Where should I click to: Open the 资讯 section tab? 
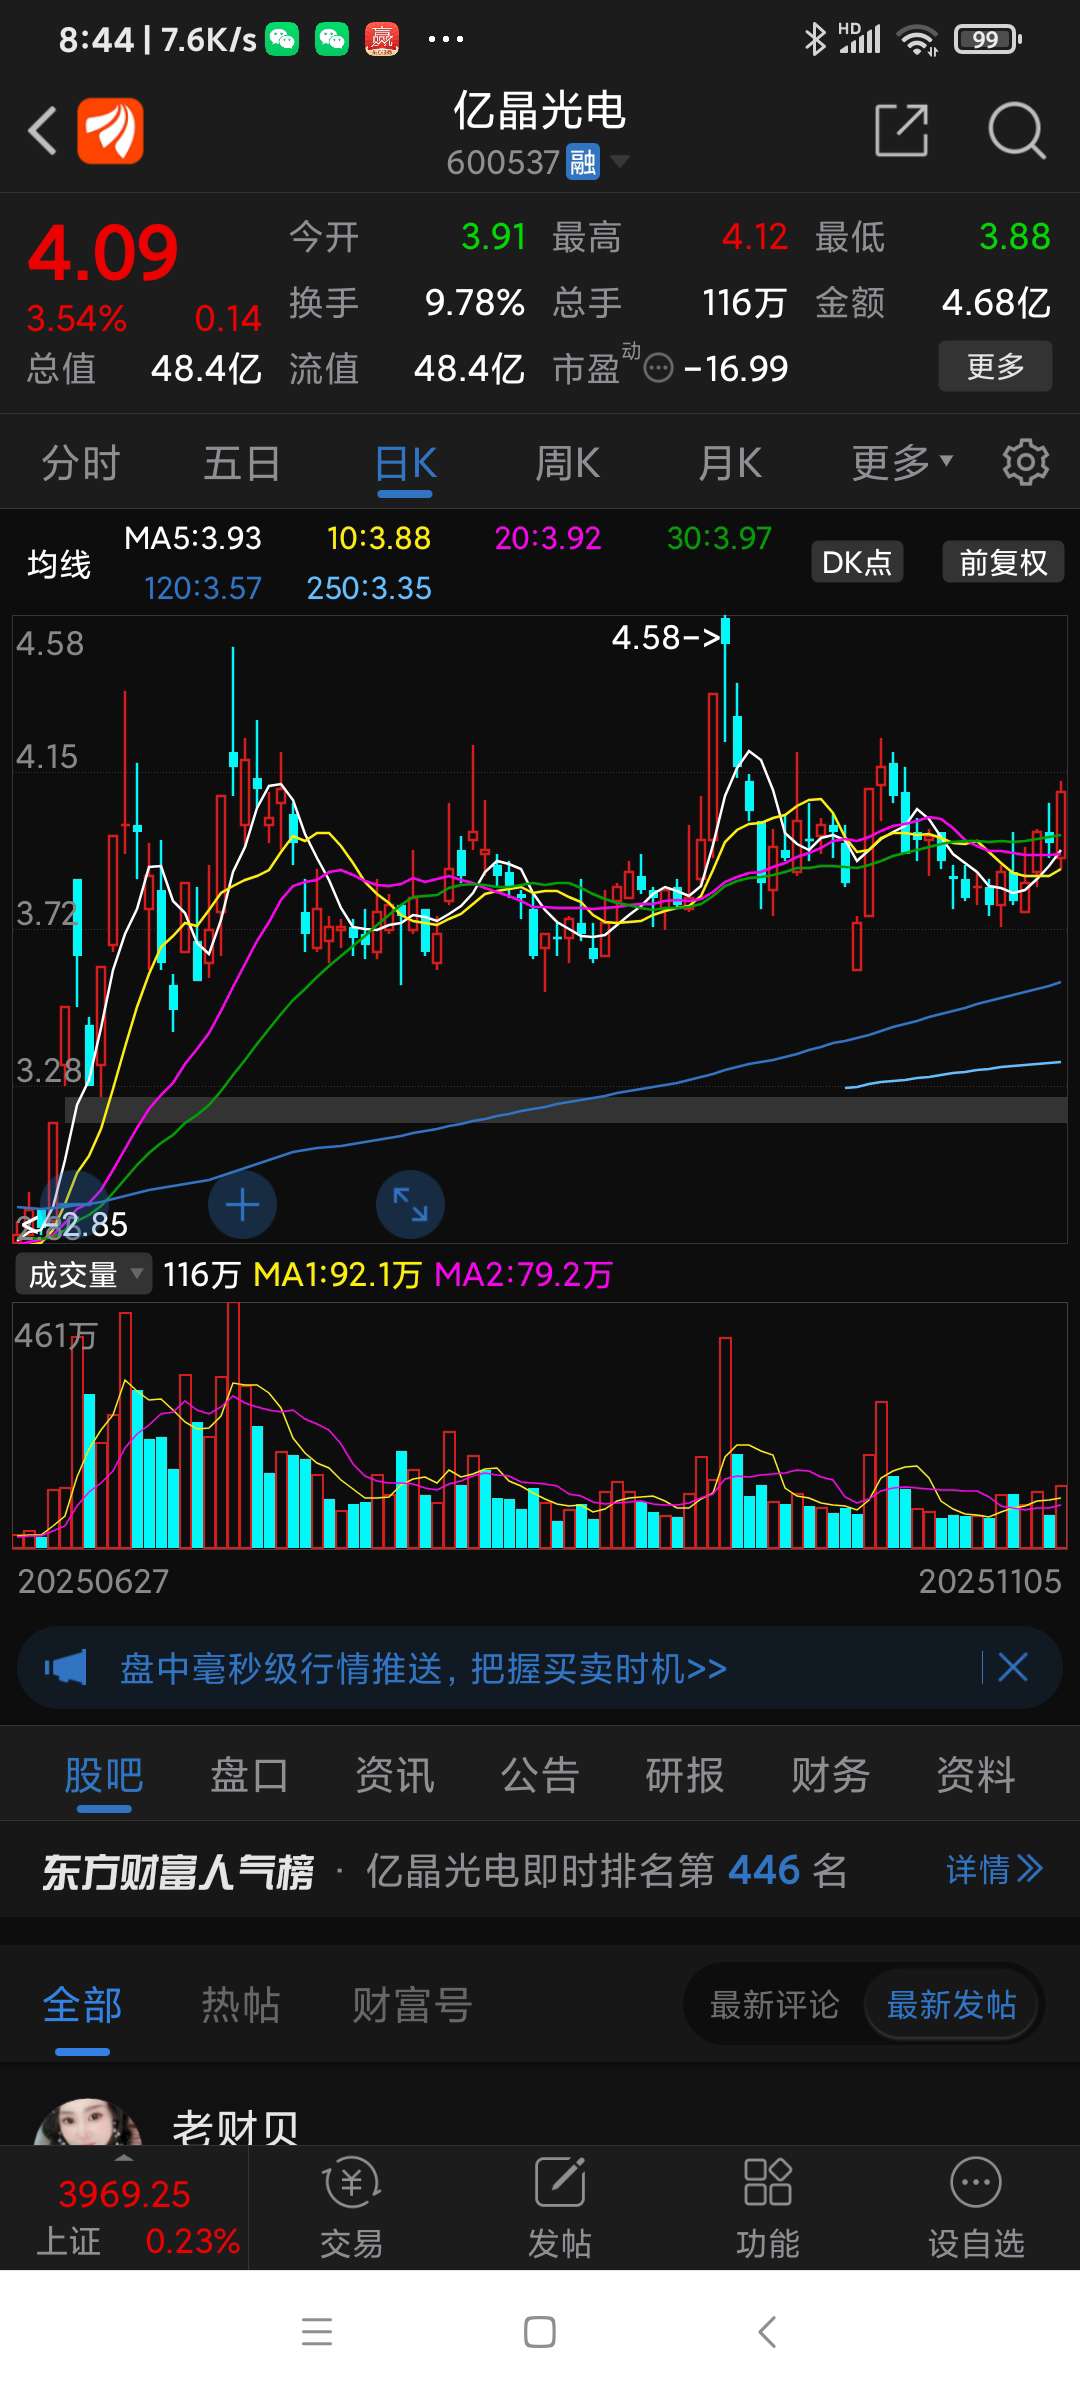(x=395, y=1776)
